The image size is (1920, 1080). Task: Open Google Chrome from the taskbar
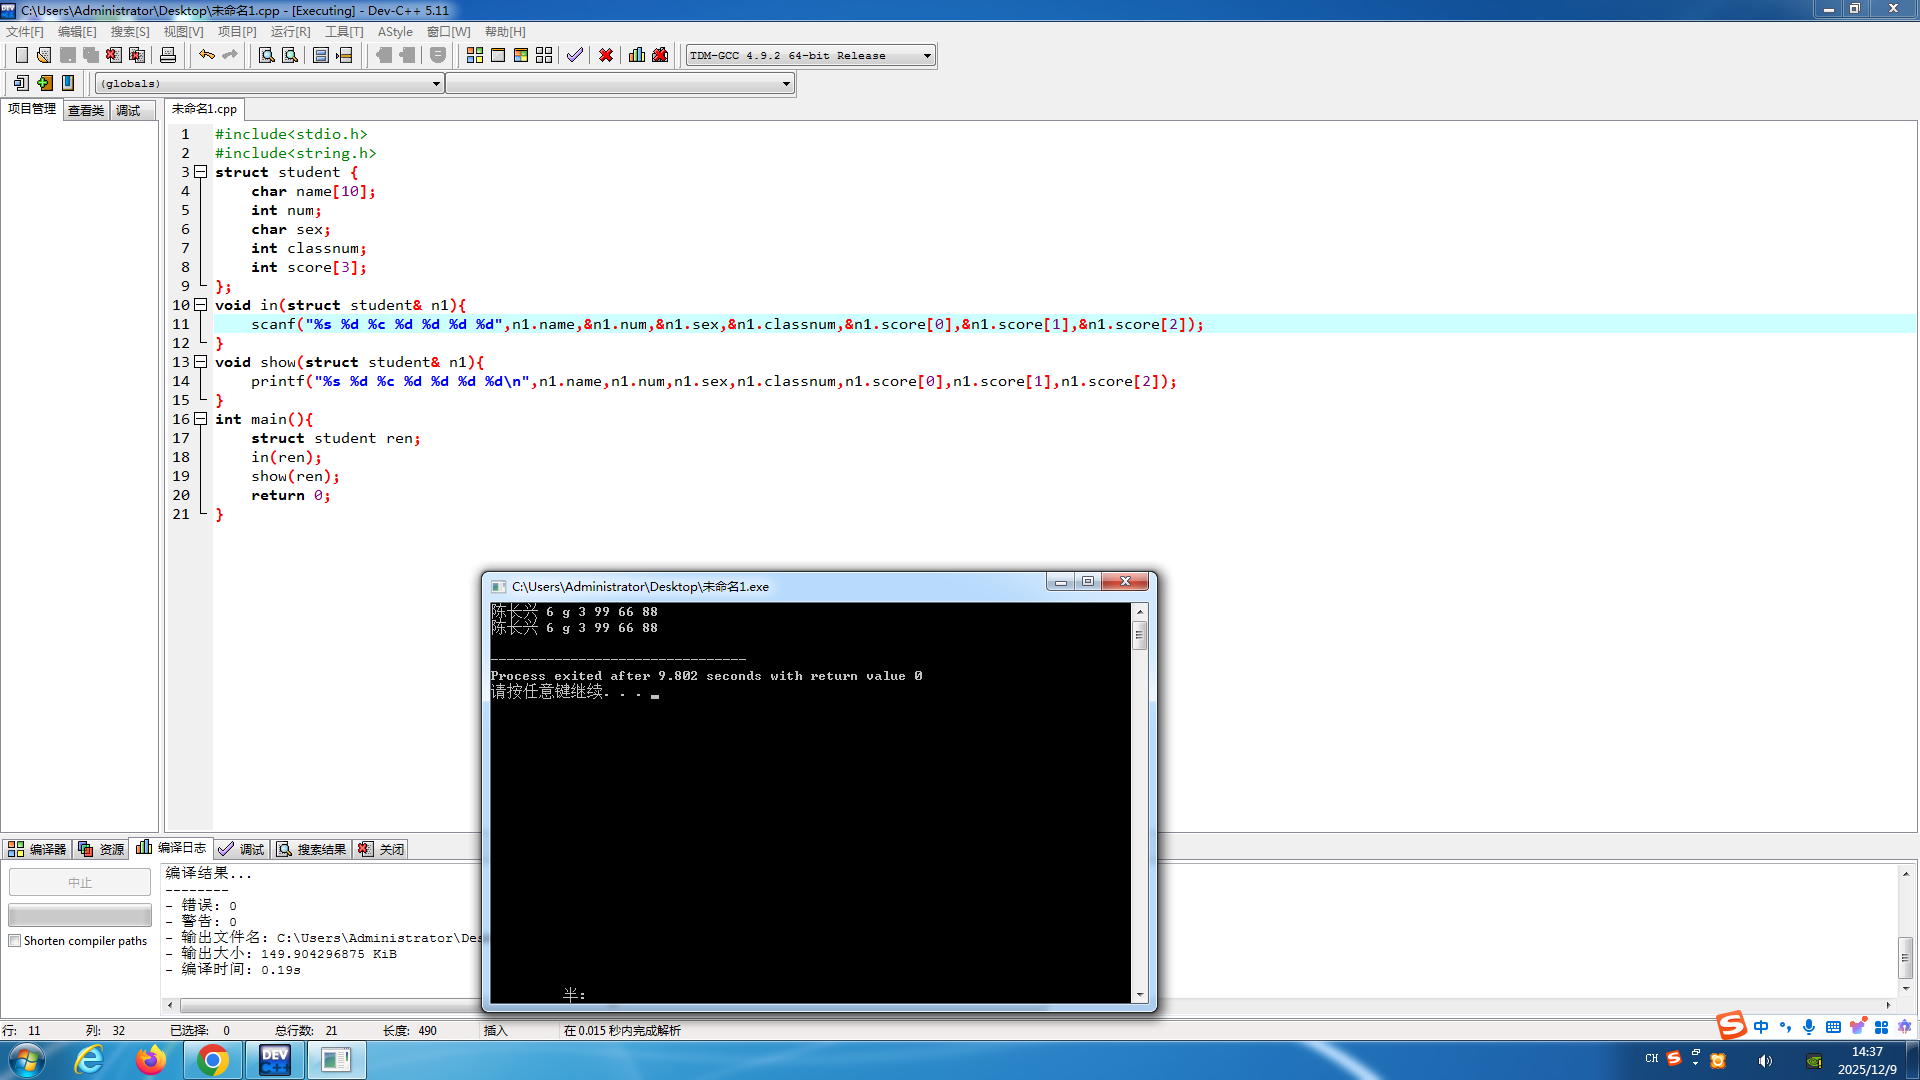(212, 1060)
